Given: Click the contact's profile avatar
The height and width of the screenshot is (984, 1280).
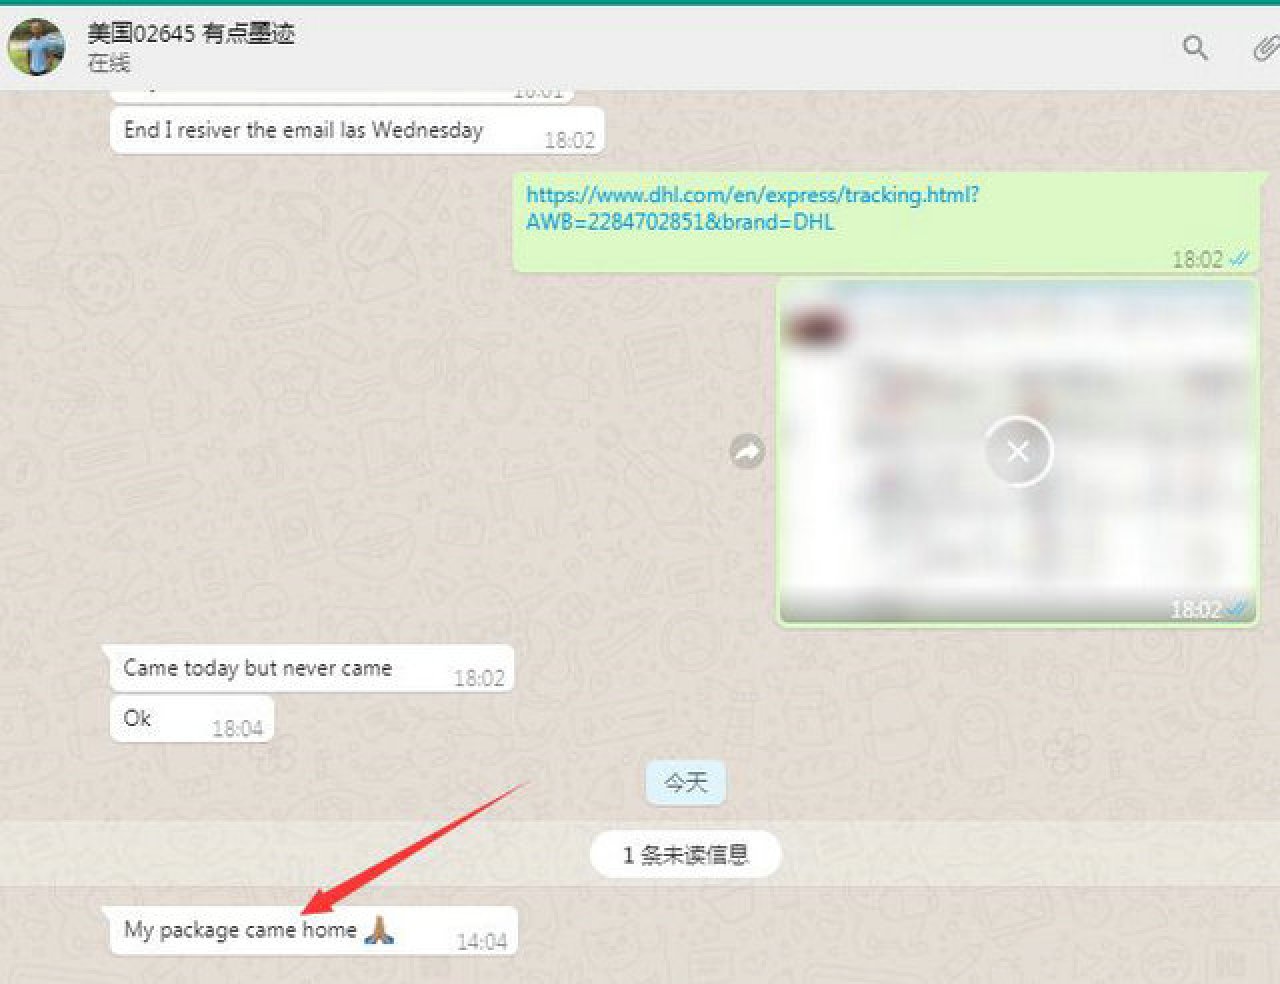Looking at the screenshot, I should pyautogui.click(x=37, y=47).
